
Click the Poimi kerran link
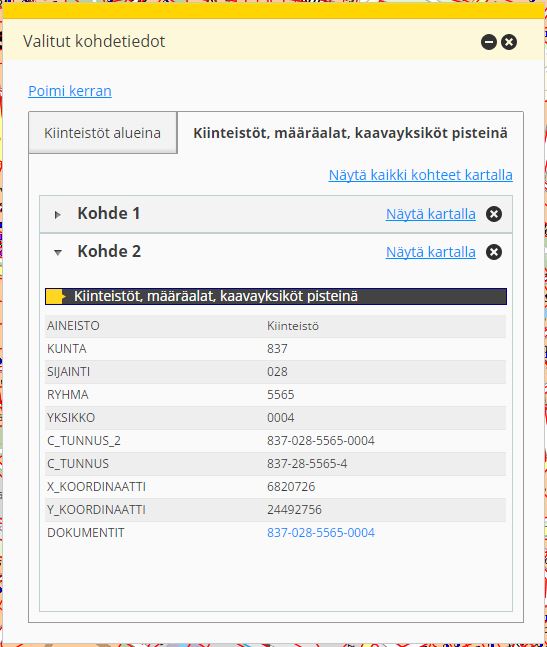click(x=70, y=91)
